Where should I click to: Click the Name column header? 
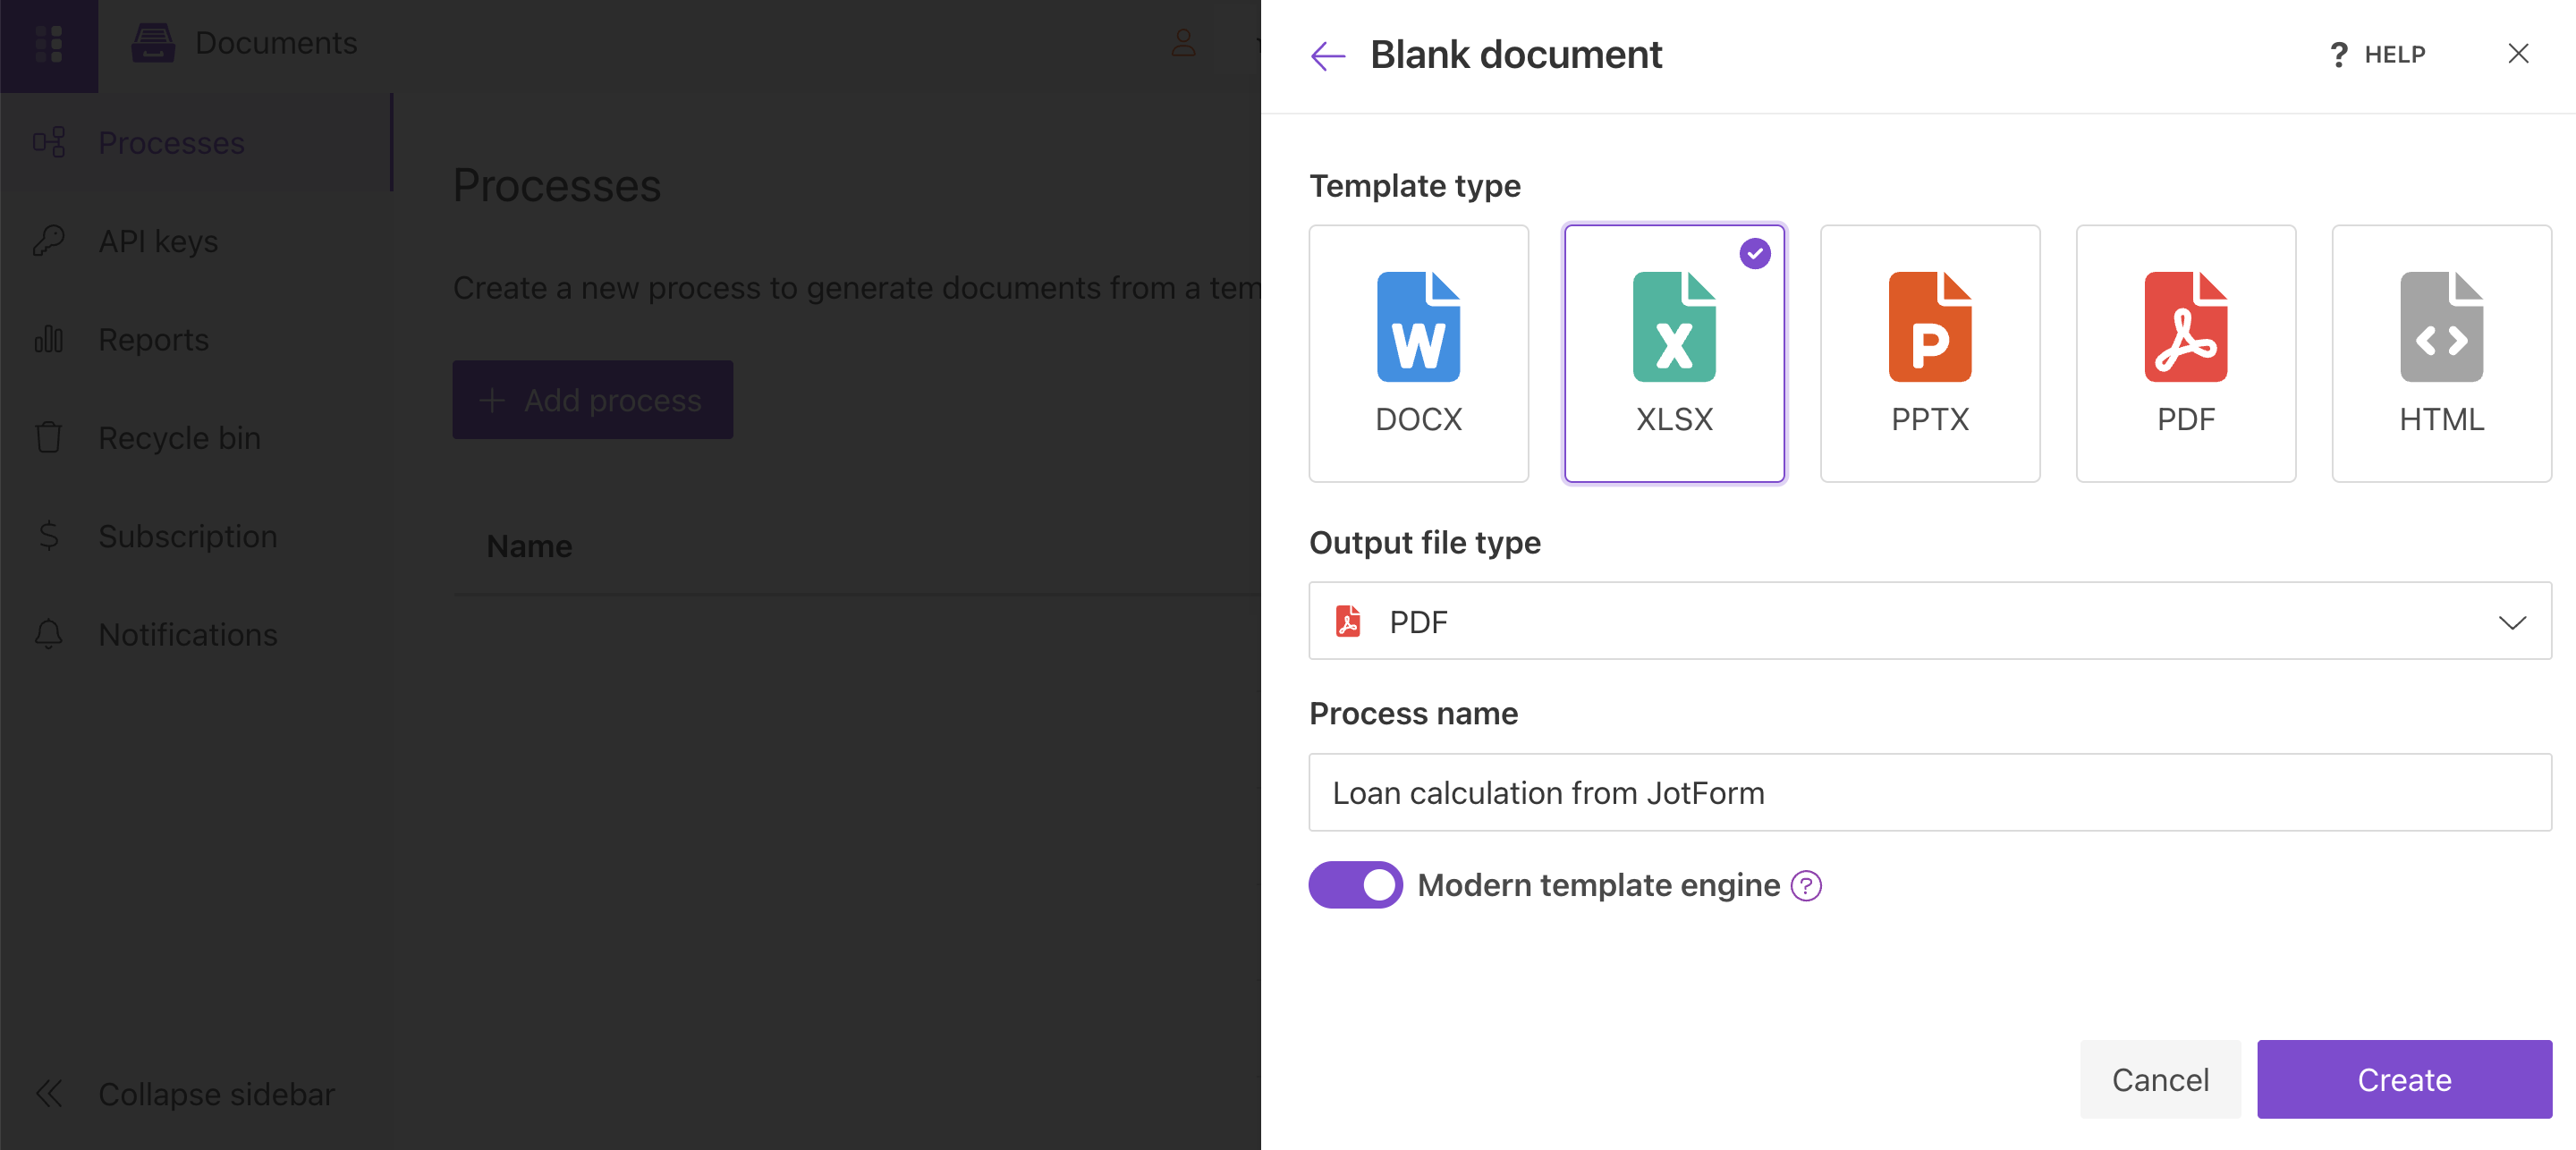coord(529,546)
